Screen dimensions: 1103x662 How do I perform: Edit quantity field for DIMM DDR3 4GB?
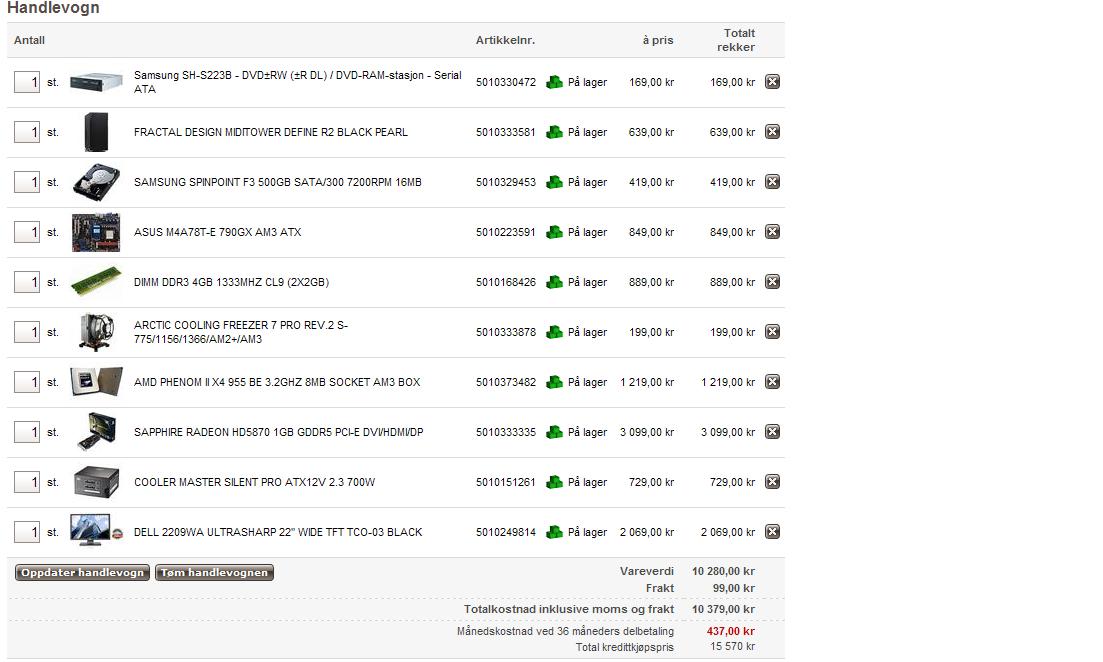click(27, 282)
